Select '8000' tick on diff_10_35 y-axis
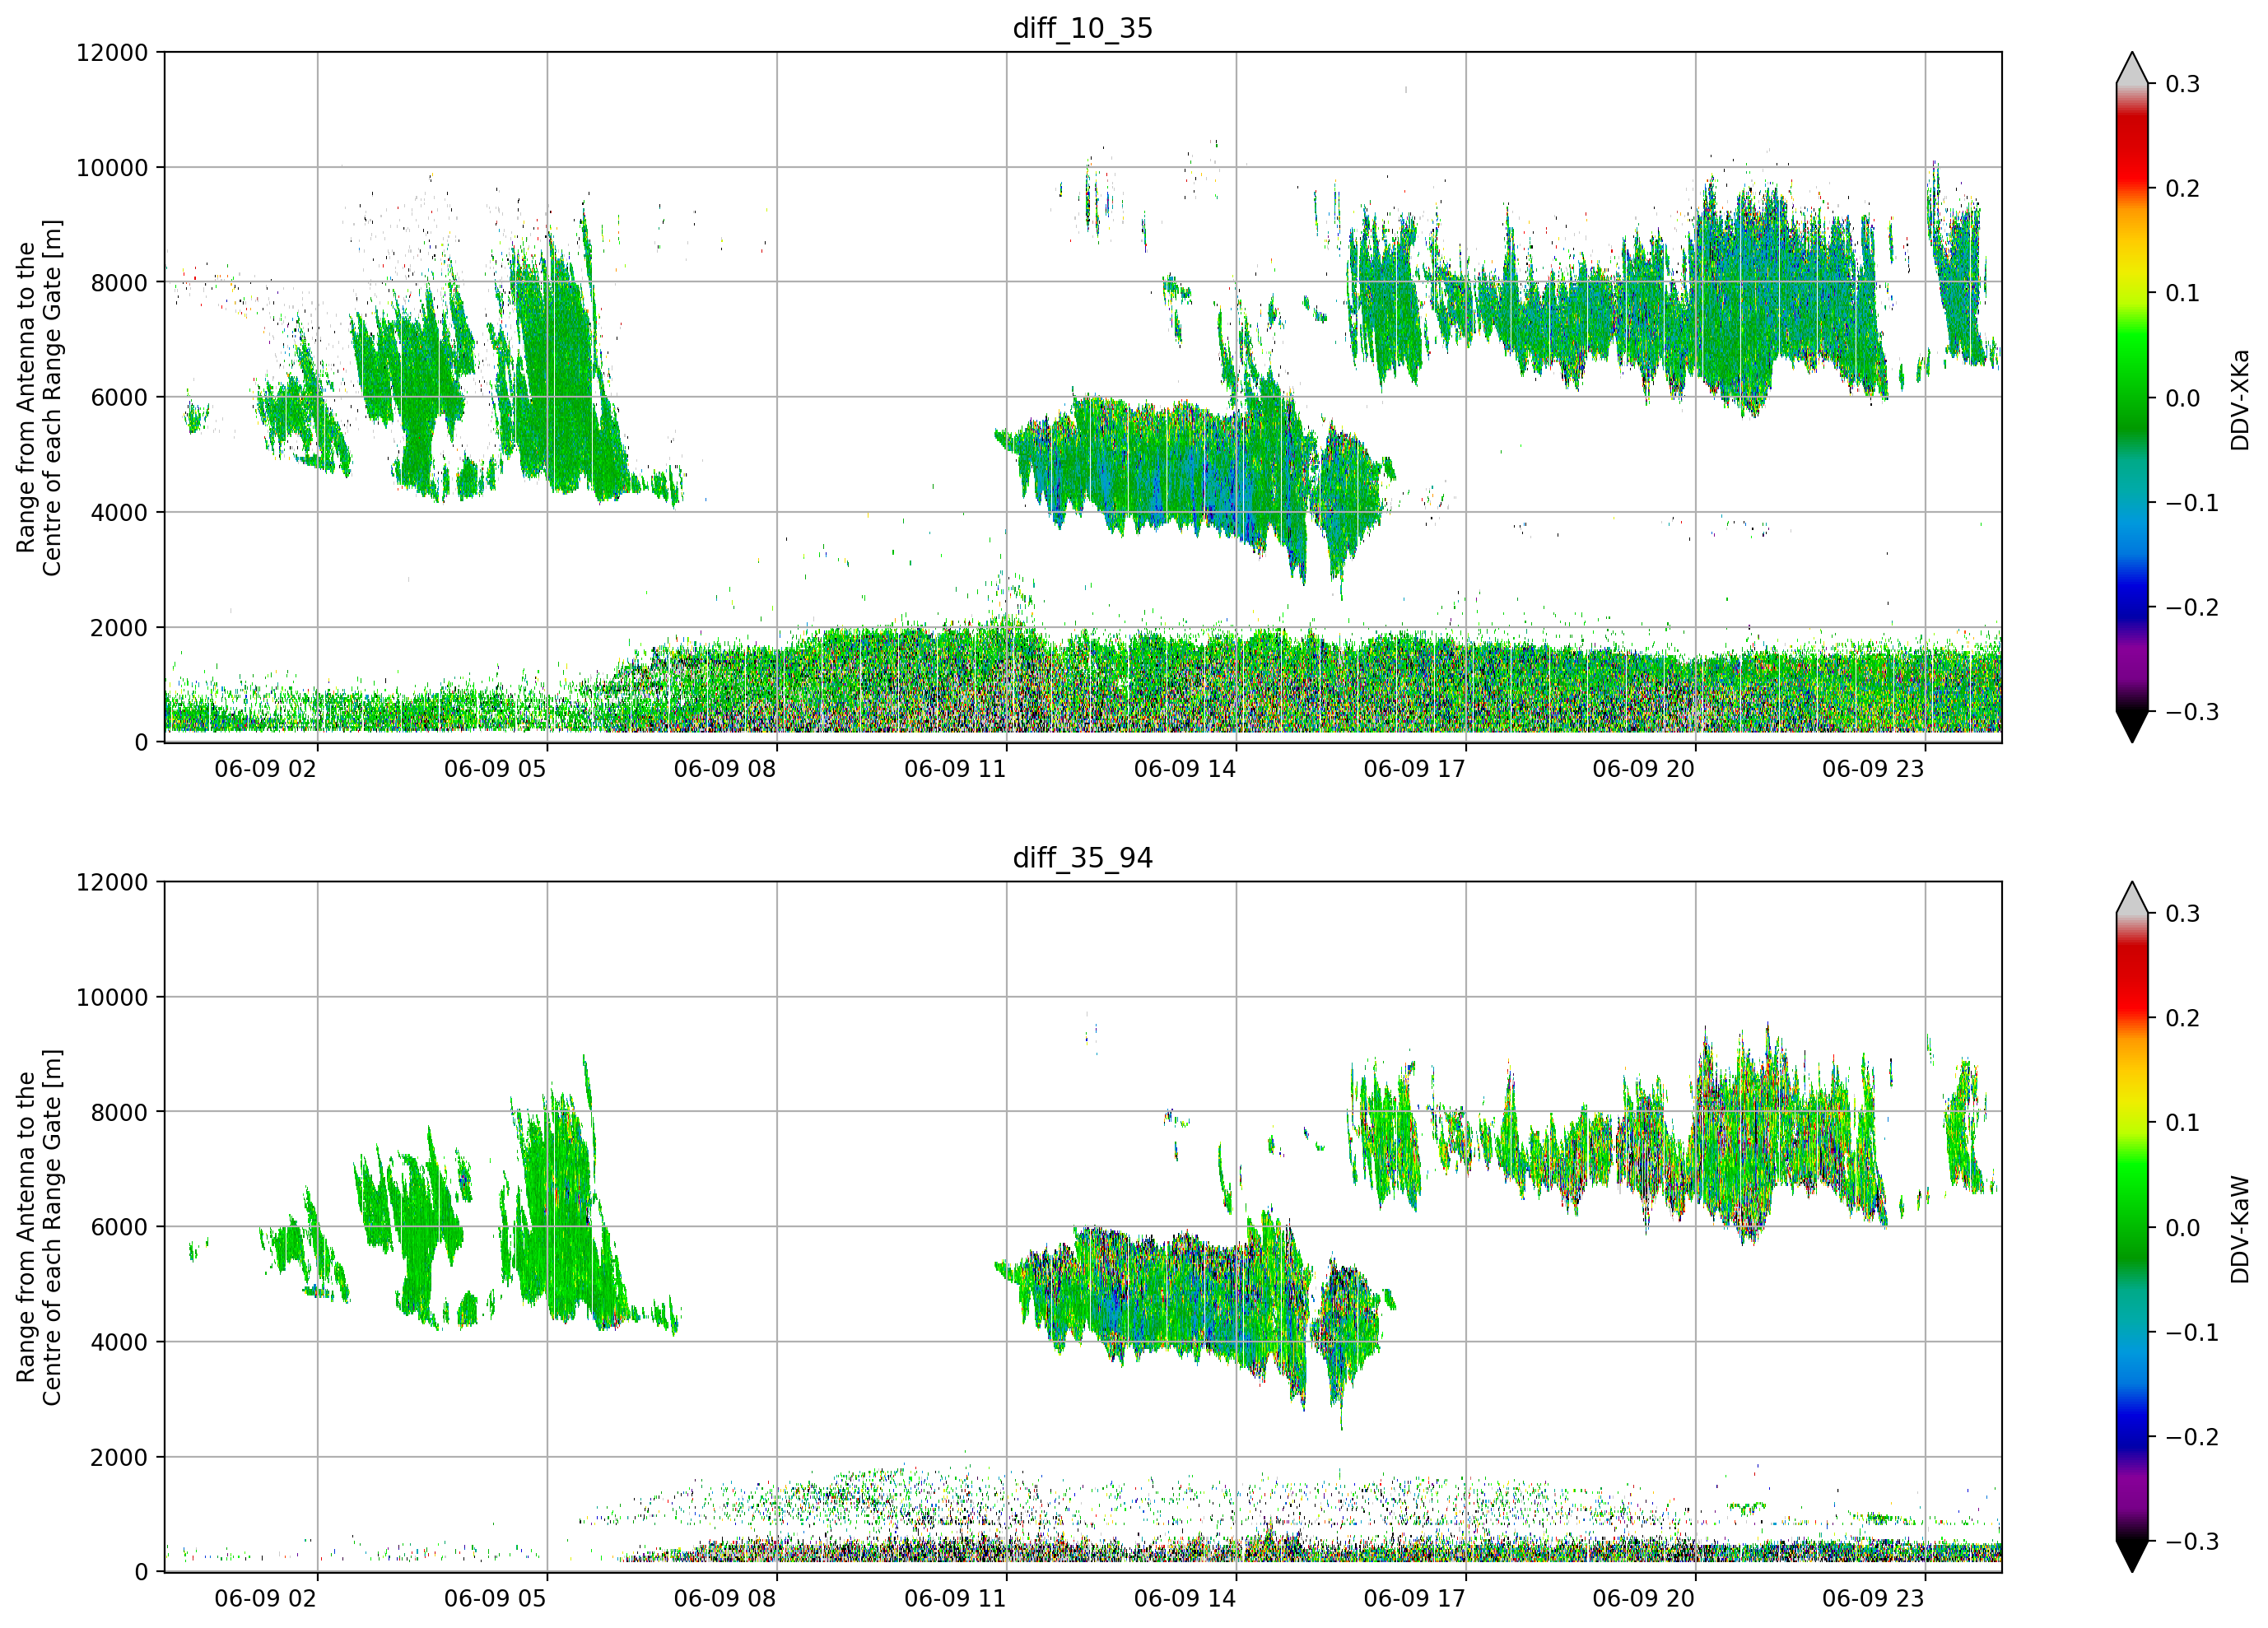2268x1628 pixels. pyautogui.click(x=119, y=282)
